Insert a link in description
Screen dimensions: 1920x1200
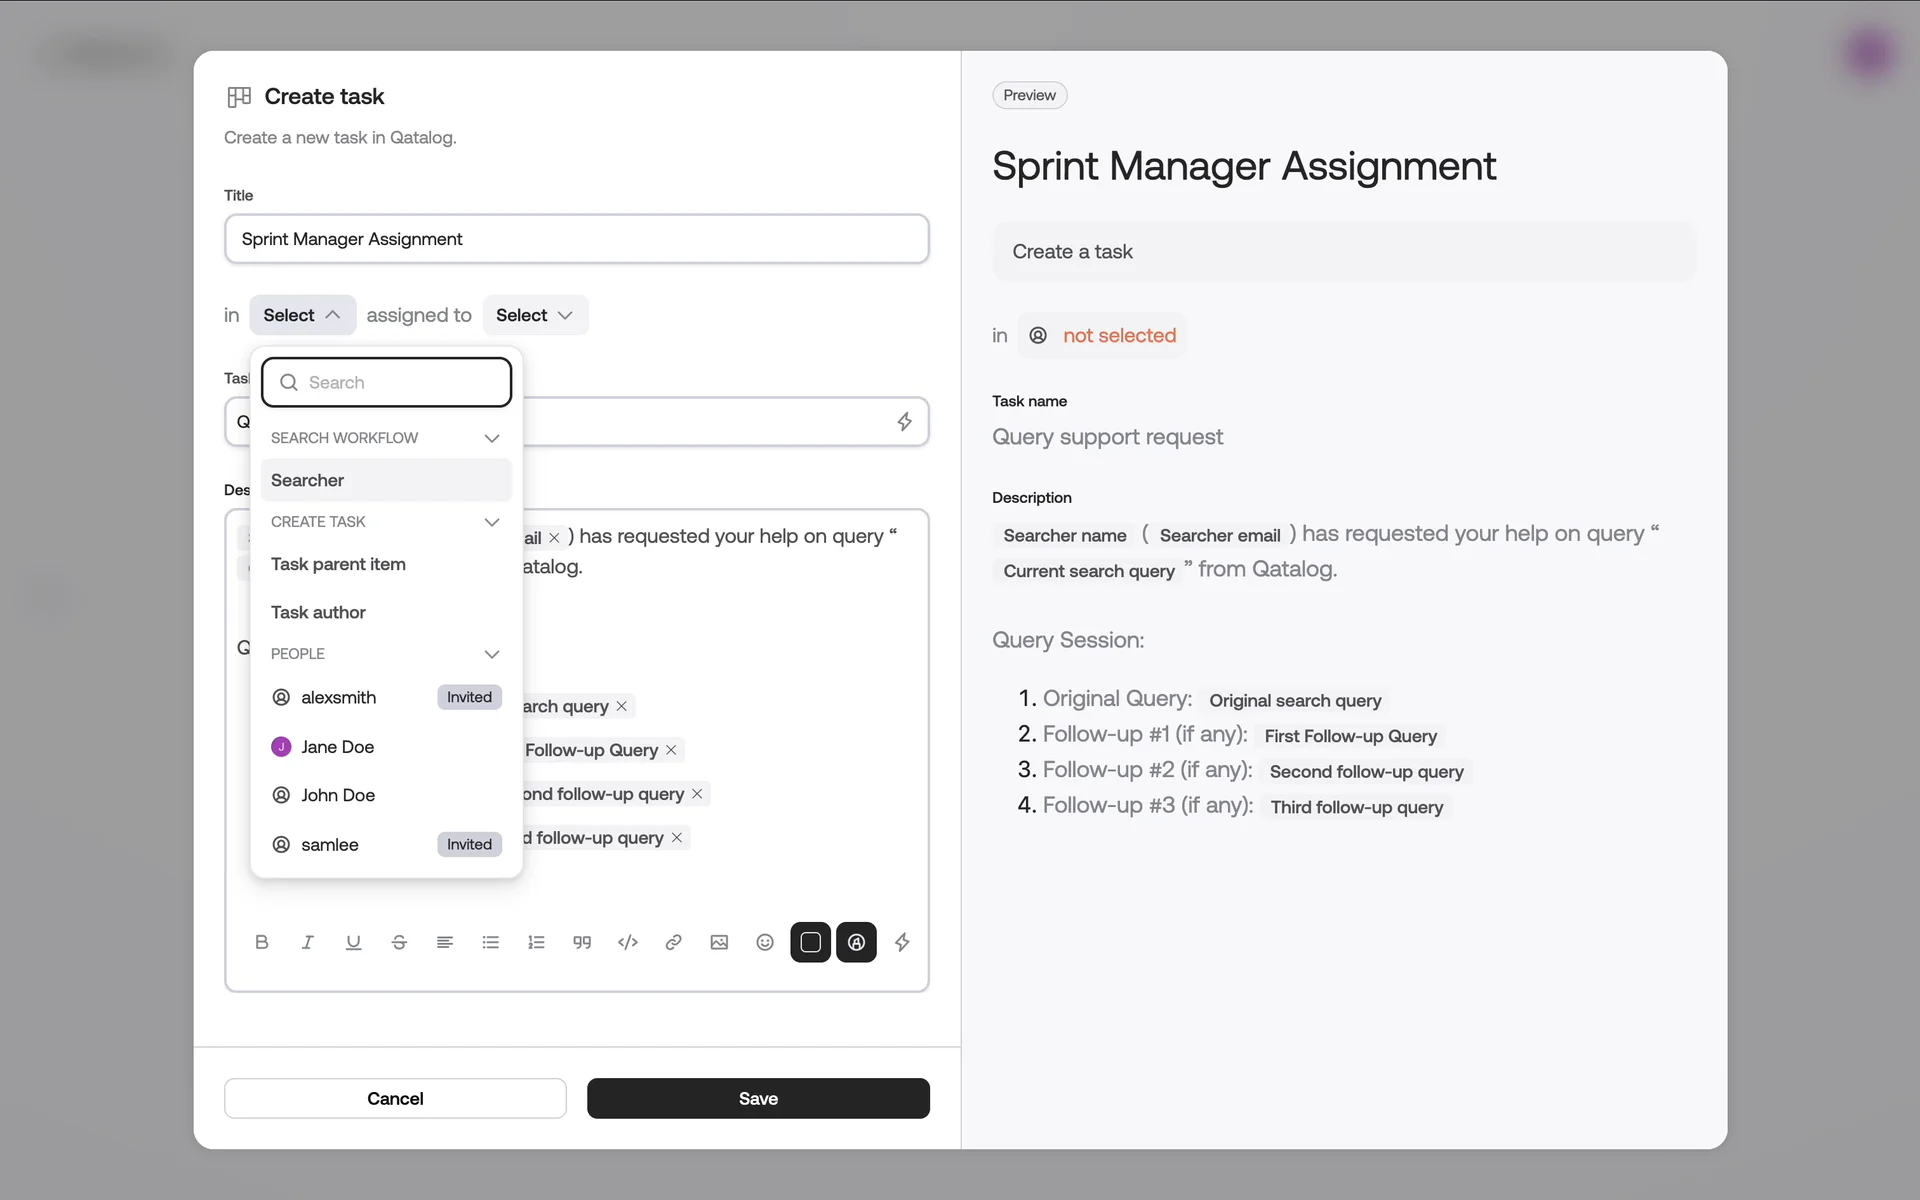coord(673,942)
